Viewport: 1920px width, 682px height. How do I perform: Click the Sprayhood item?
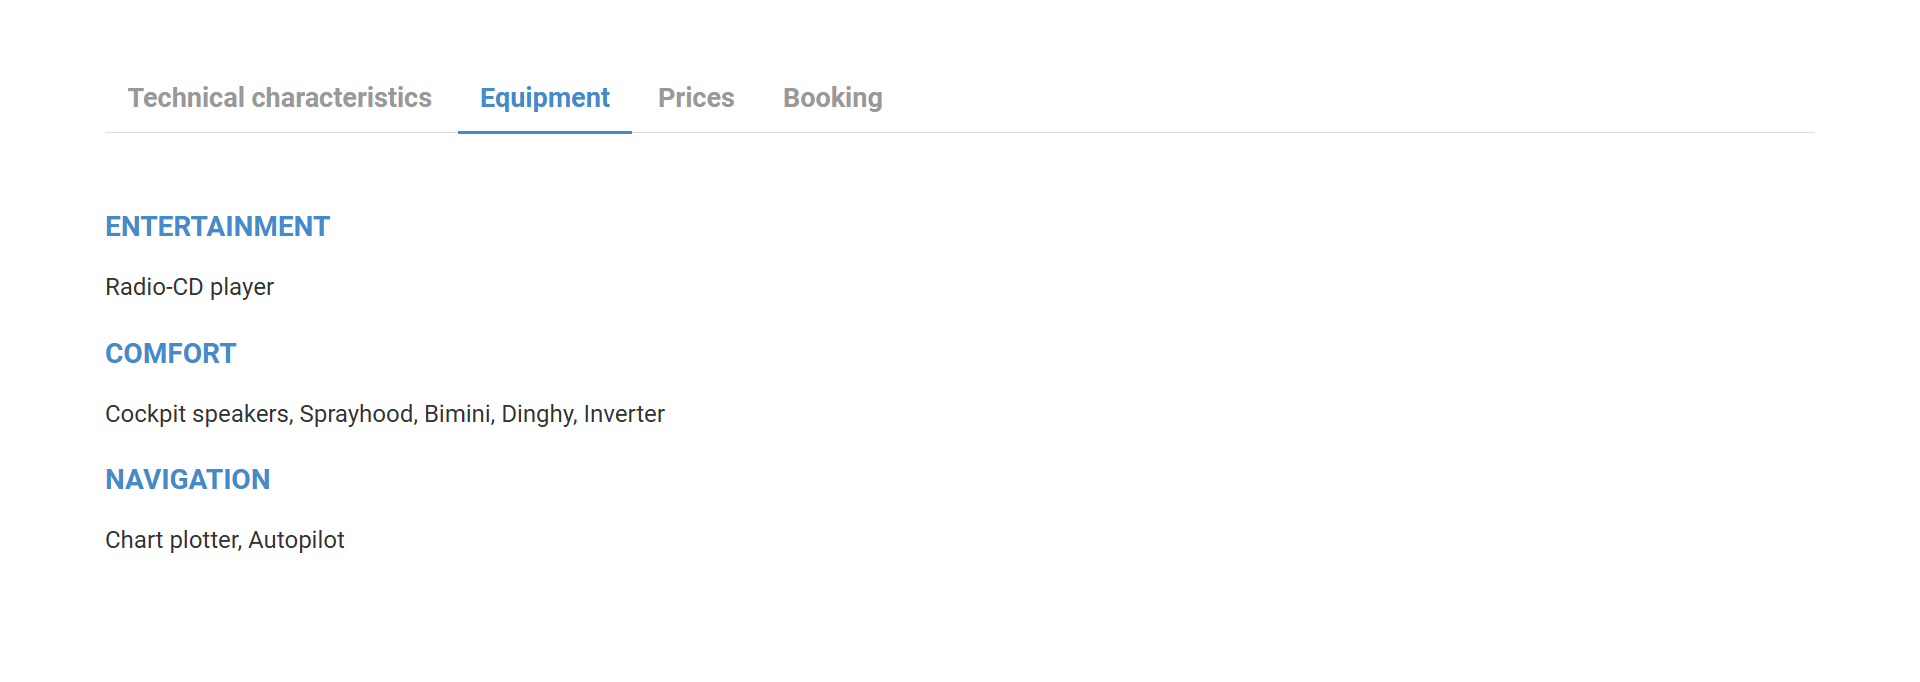pos(357,414)
